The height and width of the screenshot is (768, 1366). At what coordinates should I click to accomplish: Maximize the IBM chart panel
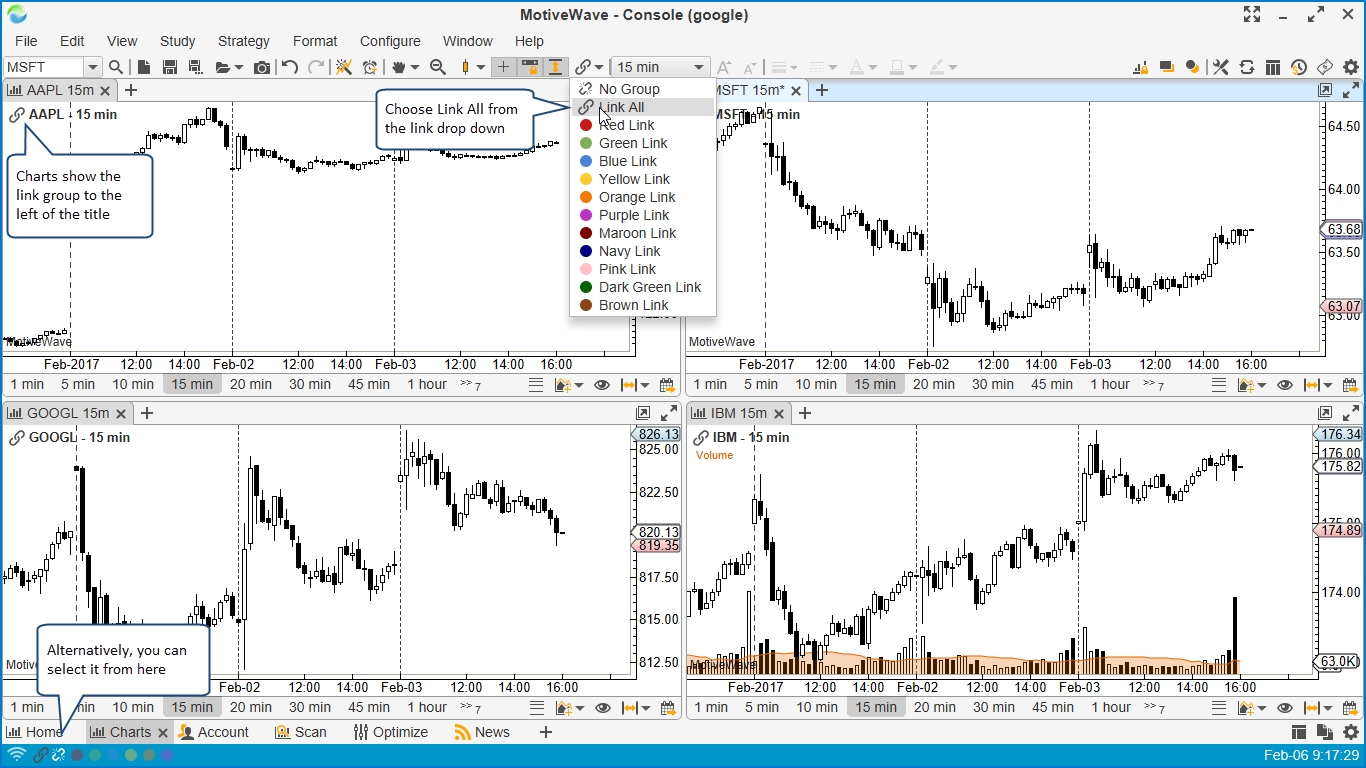coord(1351,413)
